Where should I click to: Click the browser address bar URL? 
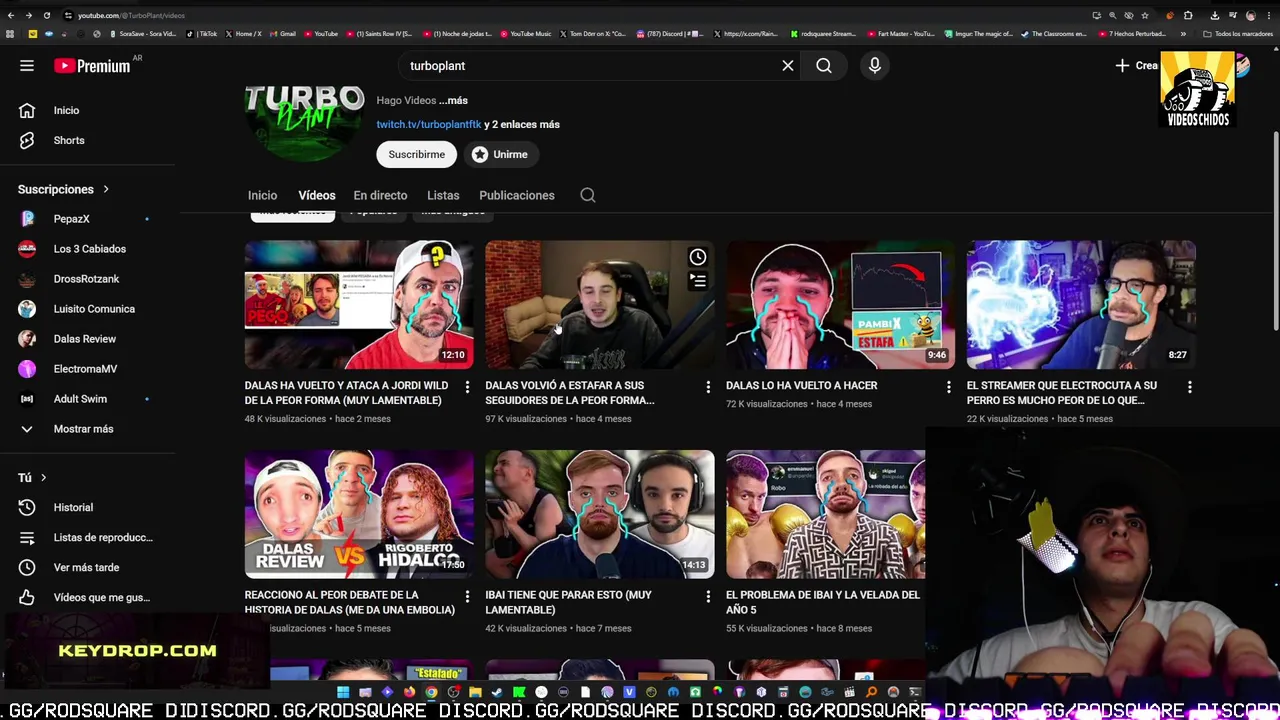click(x=130, y=16)
